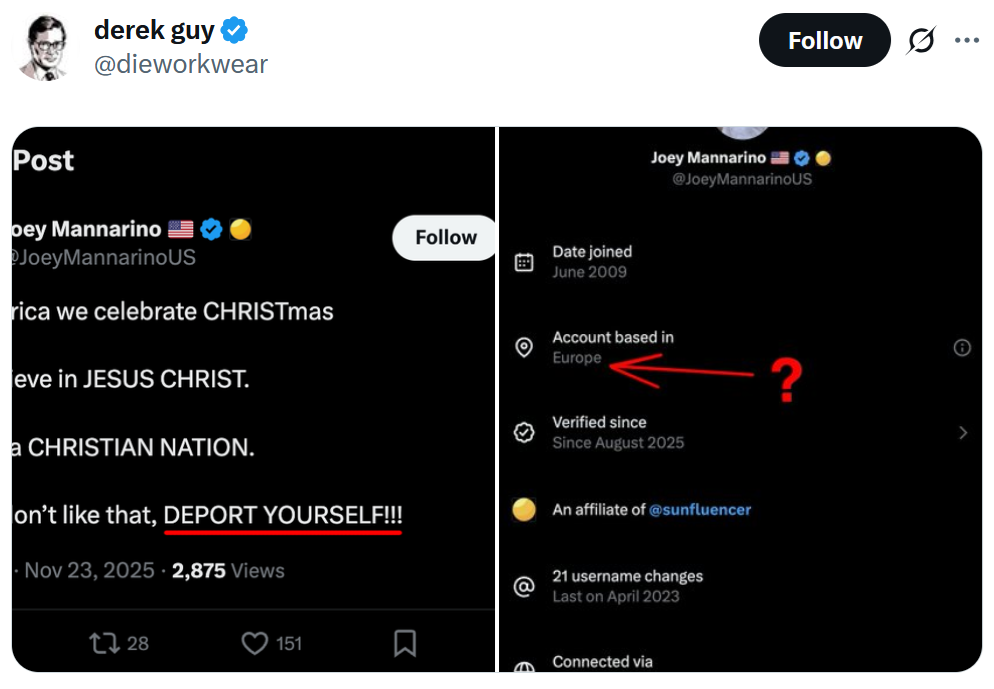
Task: Click the @ icon beside 21 username changes
Action: pyautogui.click(x=523, y=586)
